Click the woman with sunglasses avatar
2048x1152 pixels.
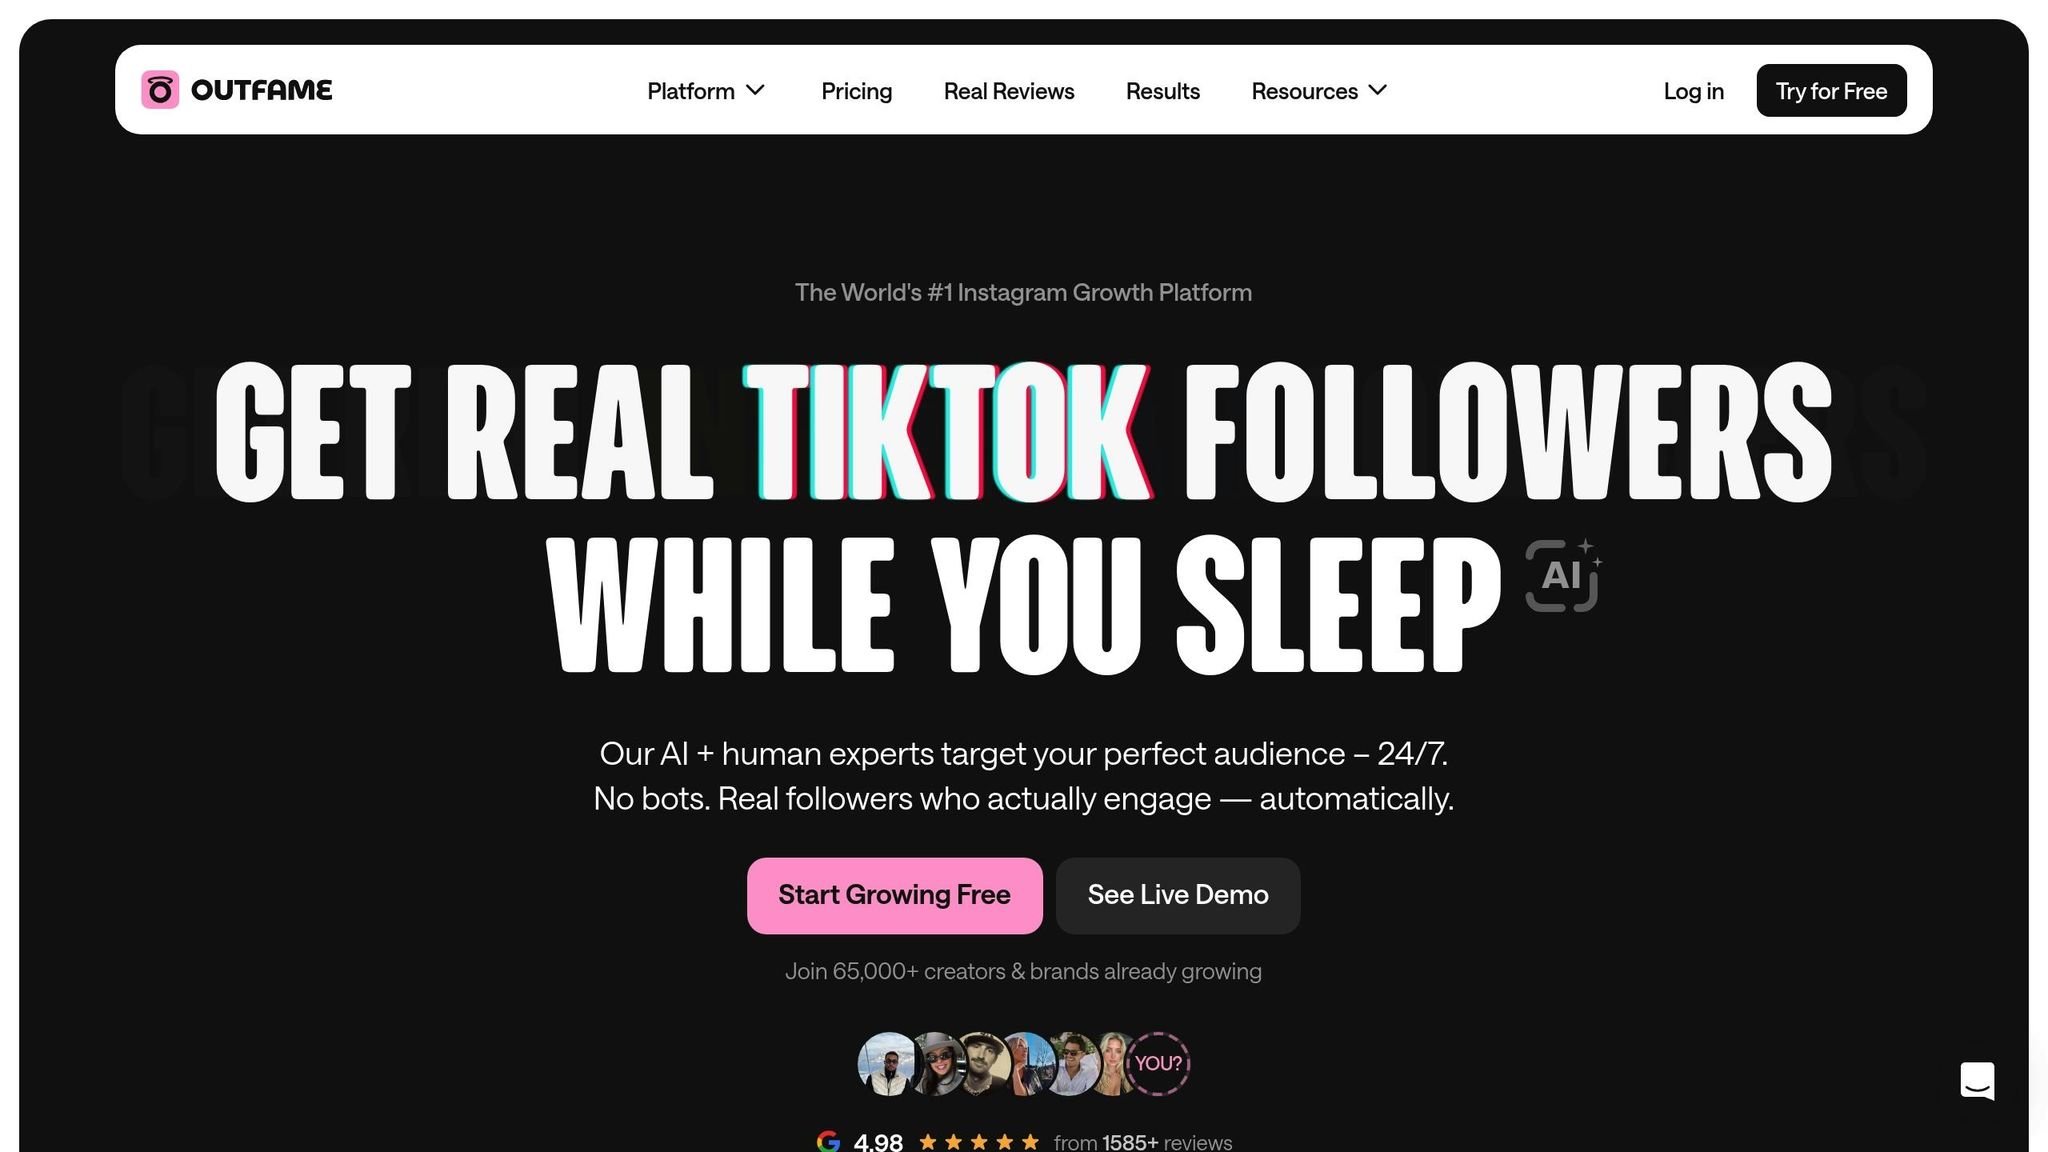pyautogui.click(x=937, y=1063)
